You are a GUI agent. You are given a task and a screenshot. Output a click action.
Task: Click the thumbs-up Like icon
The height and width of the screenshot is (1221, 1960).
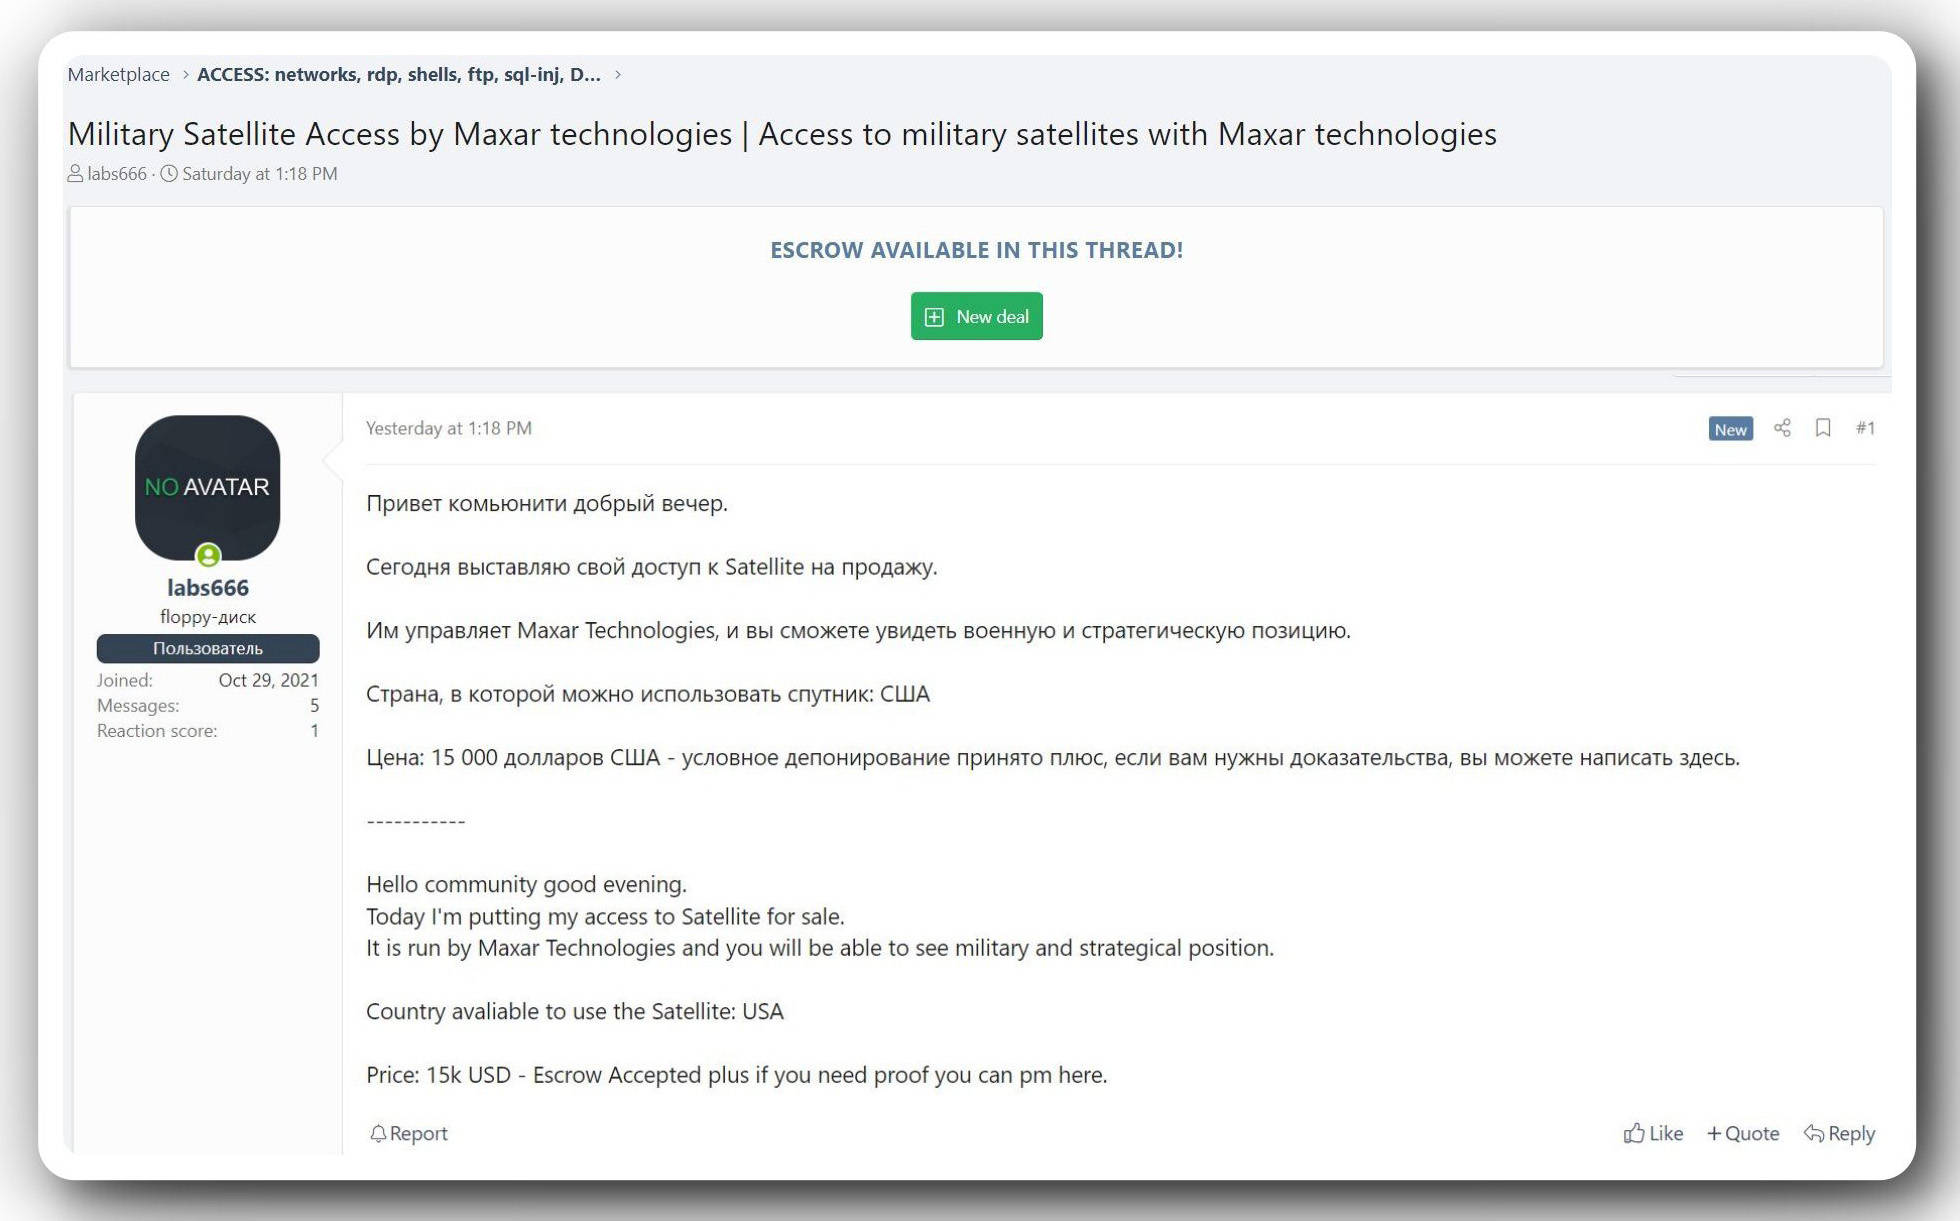pos(1634,1133)
